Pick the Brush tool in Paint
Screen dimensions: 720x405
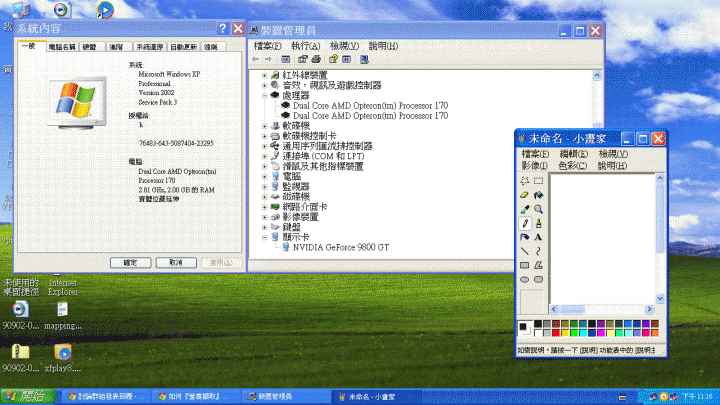pyautogui.click(x=539, y=223)
